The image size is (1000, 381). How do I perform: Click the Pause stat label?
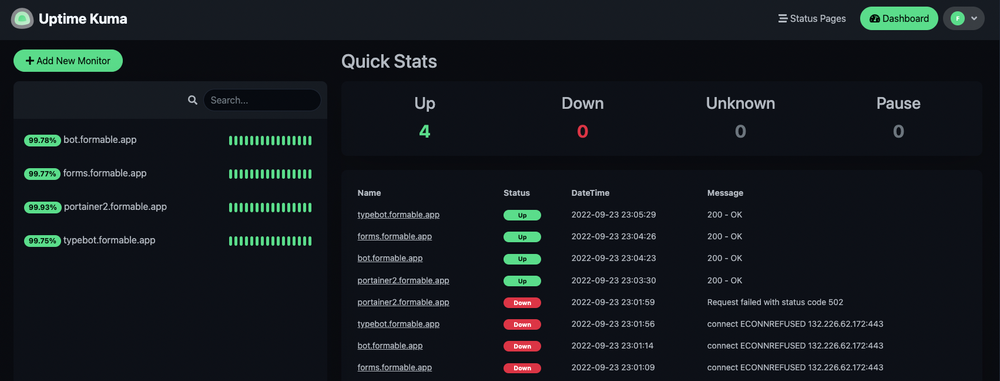(x=898, y=103)
